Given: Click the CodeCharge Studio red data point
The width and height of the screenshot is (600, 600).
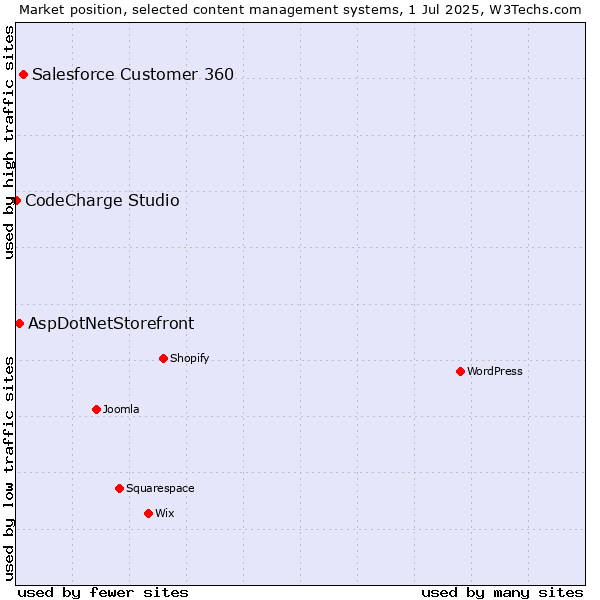Looking at the screenshot, I should pyautogui.click(x=16, y=201).
